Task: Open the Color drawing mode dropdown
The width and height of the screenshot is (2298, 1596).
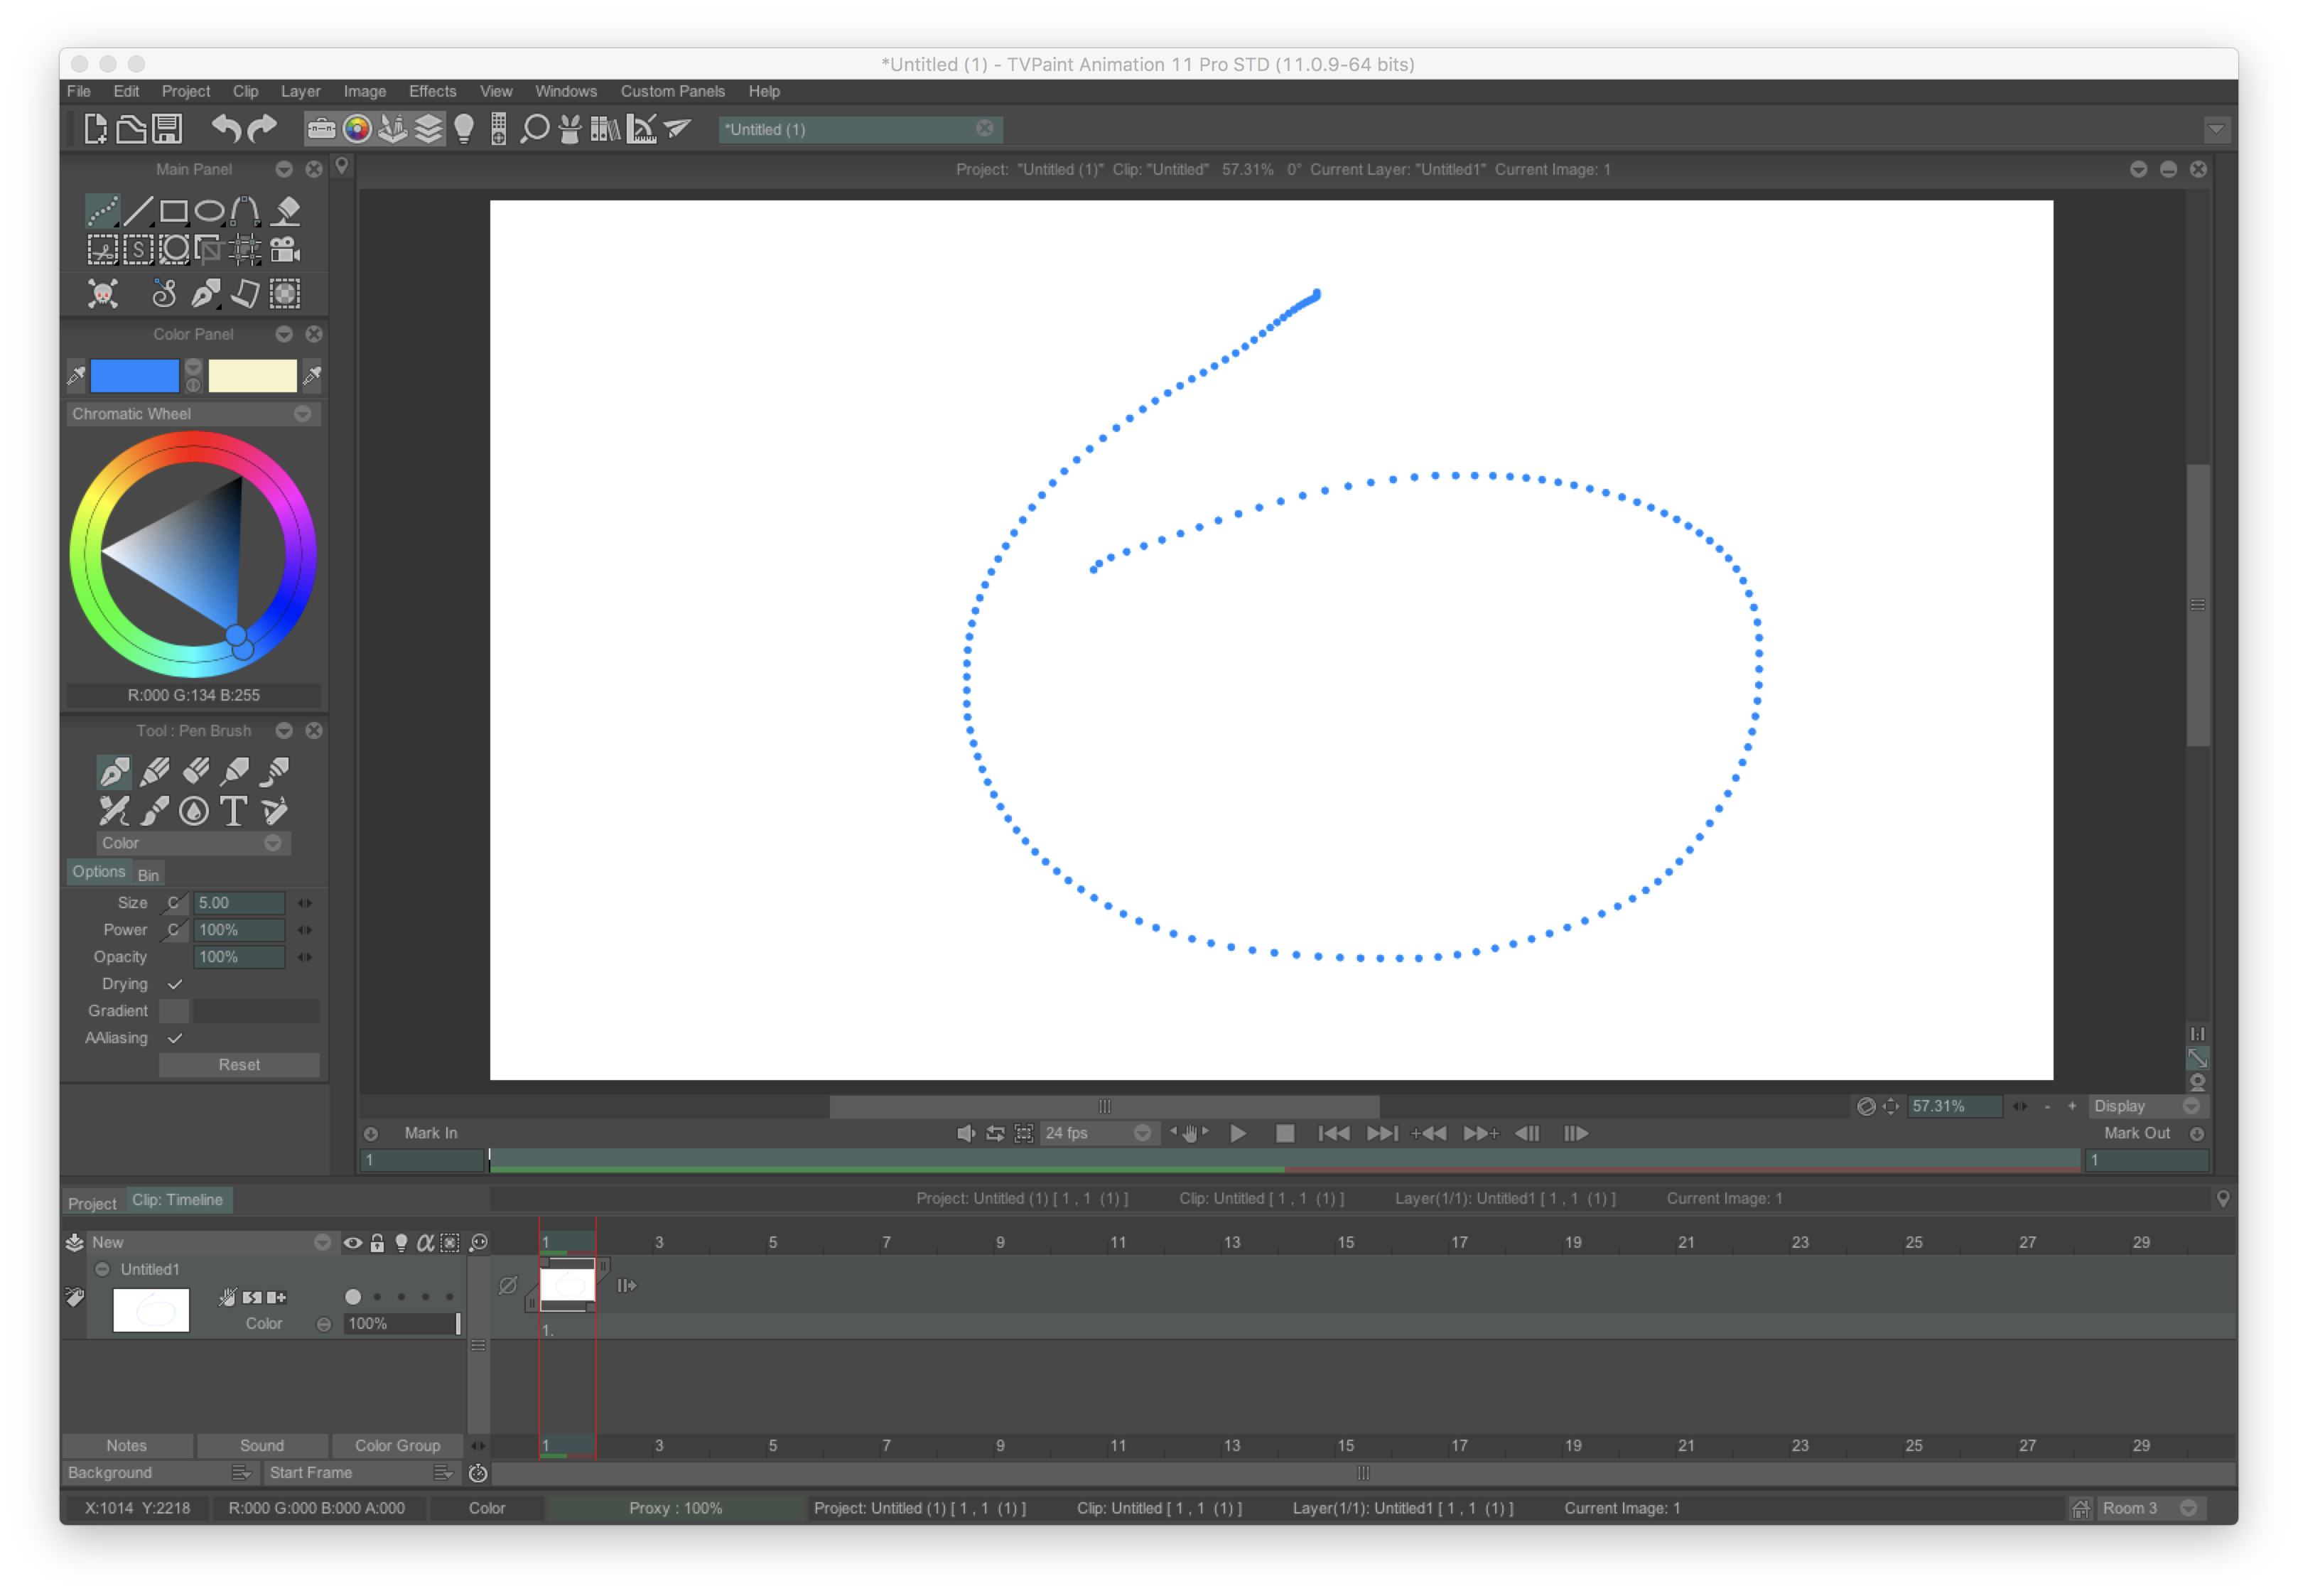Action: (193, 843)
